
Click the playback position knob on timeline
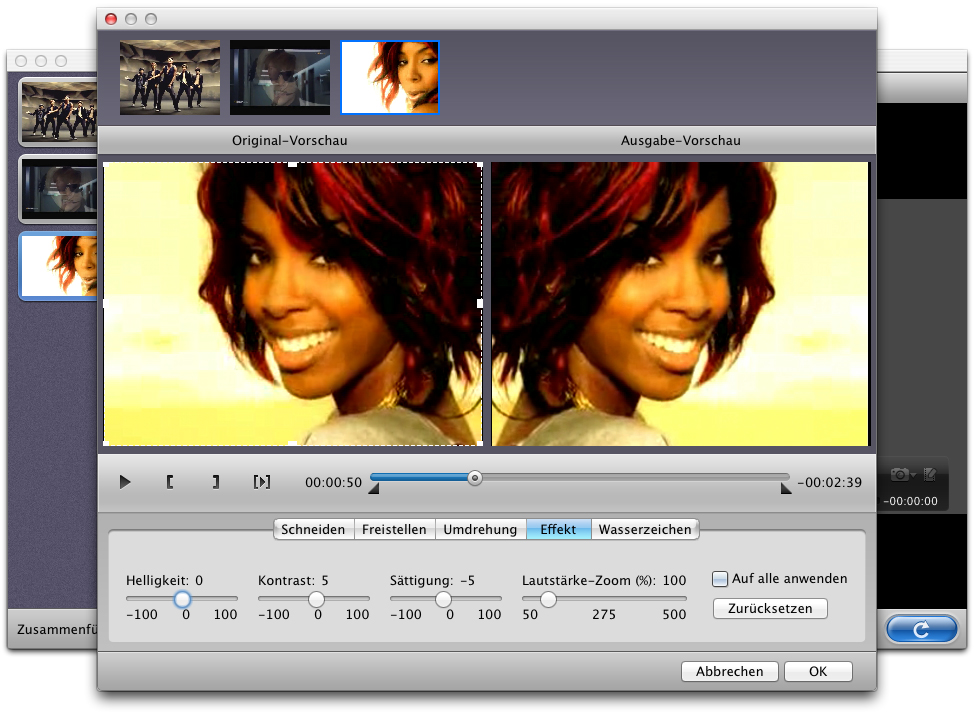(x=475, y=478)
